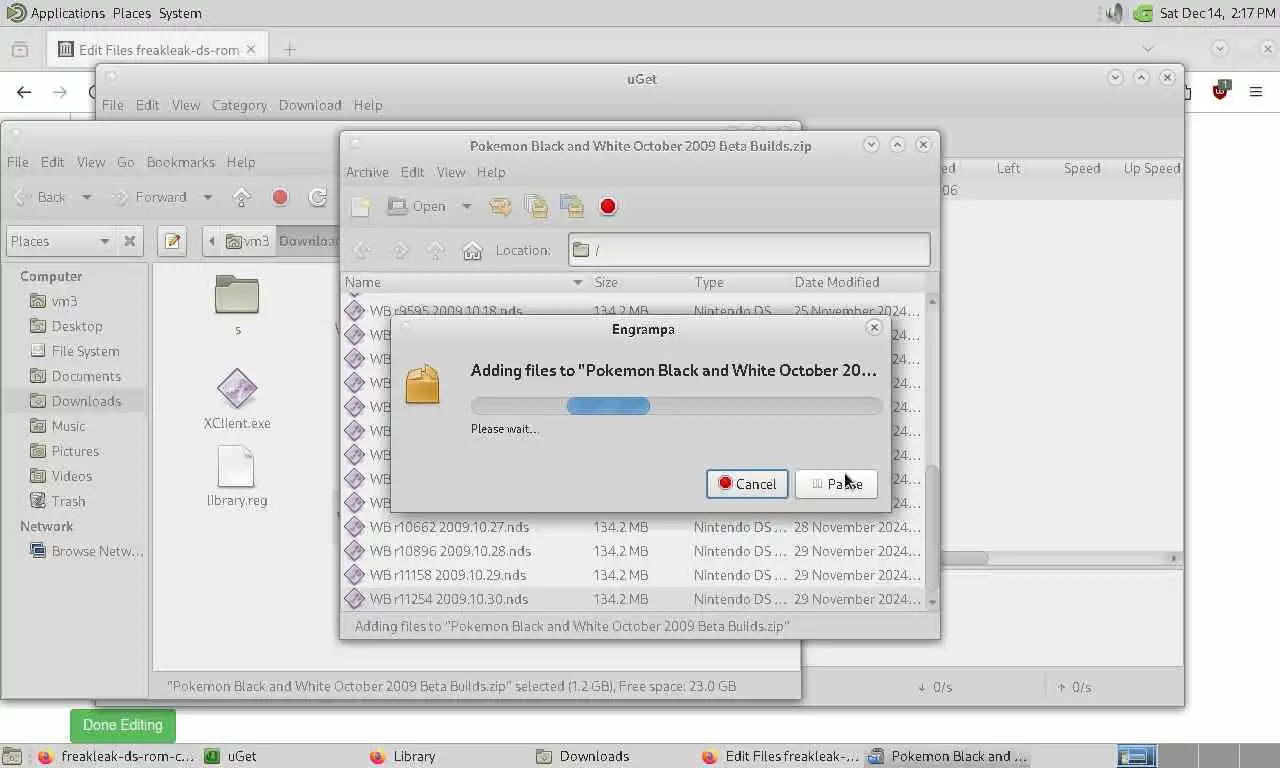Sort archive list by Date Modified column
Viewport: 1280px width, 768px height.
click(x=856, y=282)
